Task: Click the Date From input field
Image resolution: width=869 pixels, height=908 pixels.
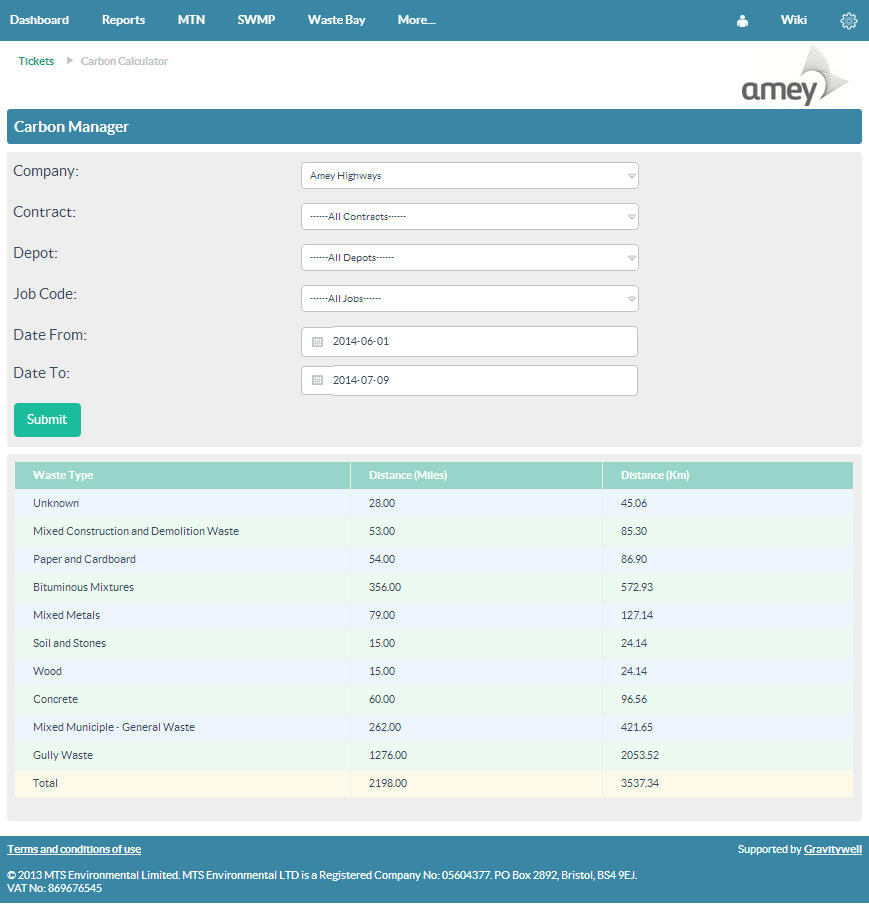Action: 480,342
